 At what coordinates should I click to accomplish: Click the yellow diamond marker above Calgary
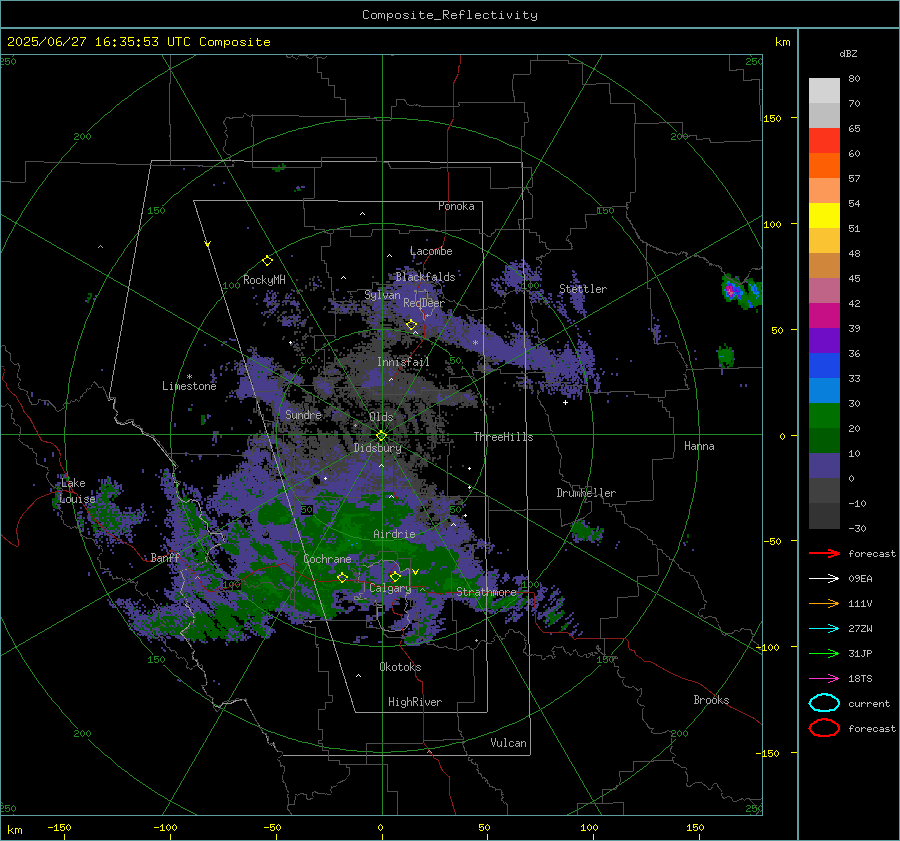point(395,576)
